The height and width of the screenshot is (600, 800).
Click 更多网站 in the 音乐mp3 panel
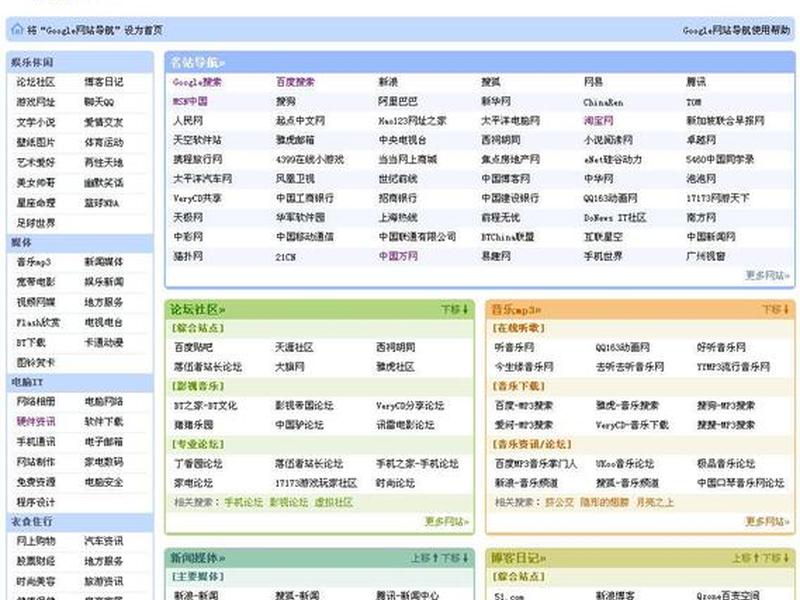pyautogui.click(x=767, y=521)
